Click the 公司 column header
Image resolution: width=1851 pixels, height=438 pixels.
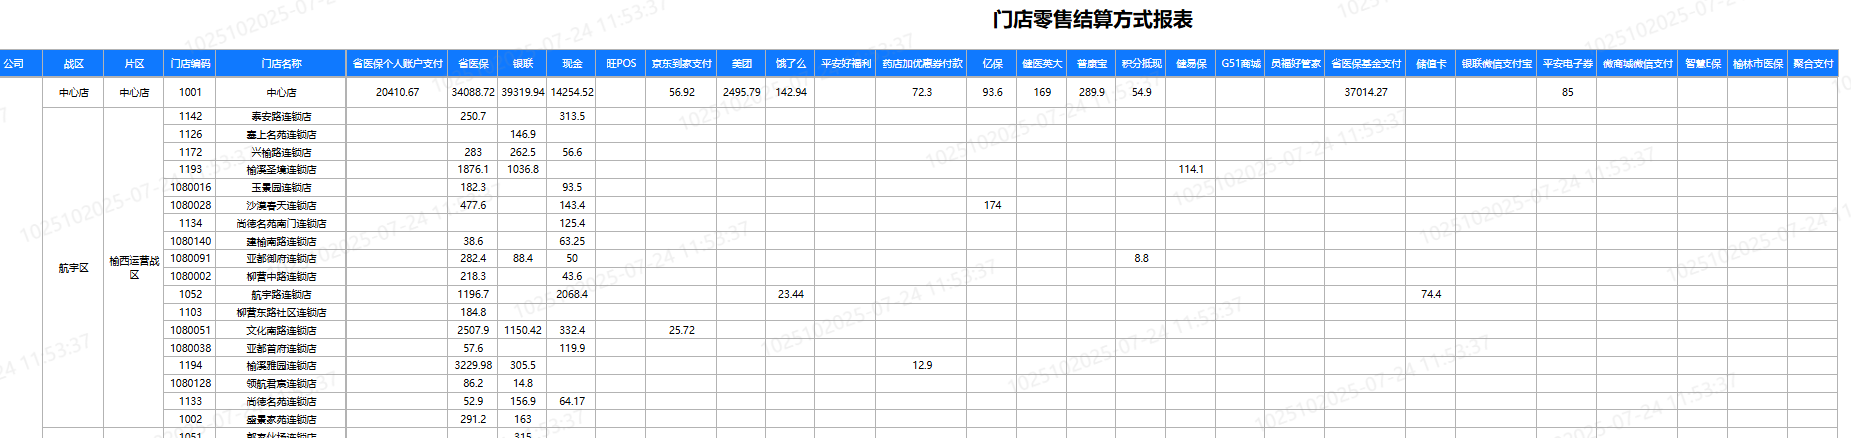[14, 63]
